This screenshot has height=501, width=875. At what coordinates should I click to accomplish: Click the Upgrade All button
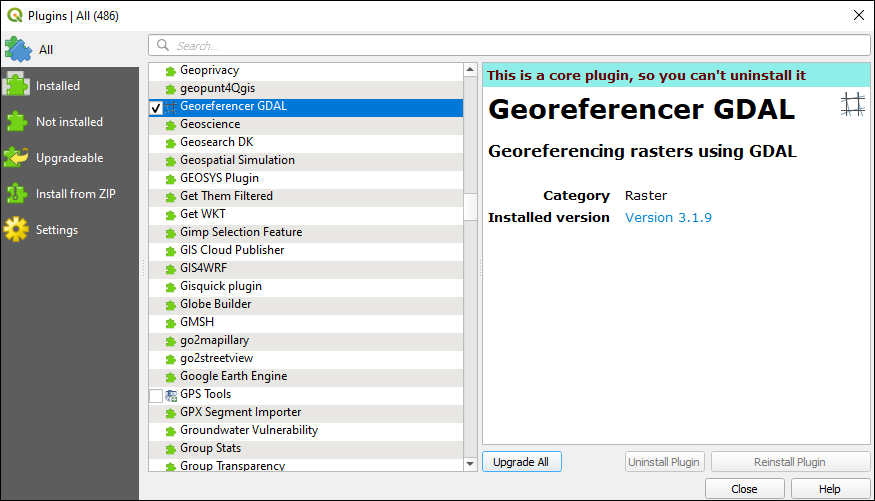(522, 462)
